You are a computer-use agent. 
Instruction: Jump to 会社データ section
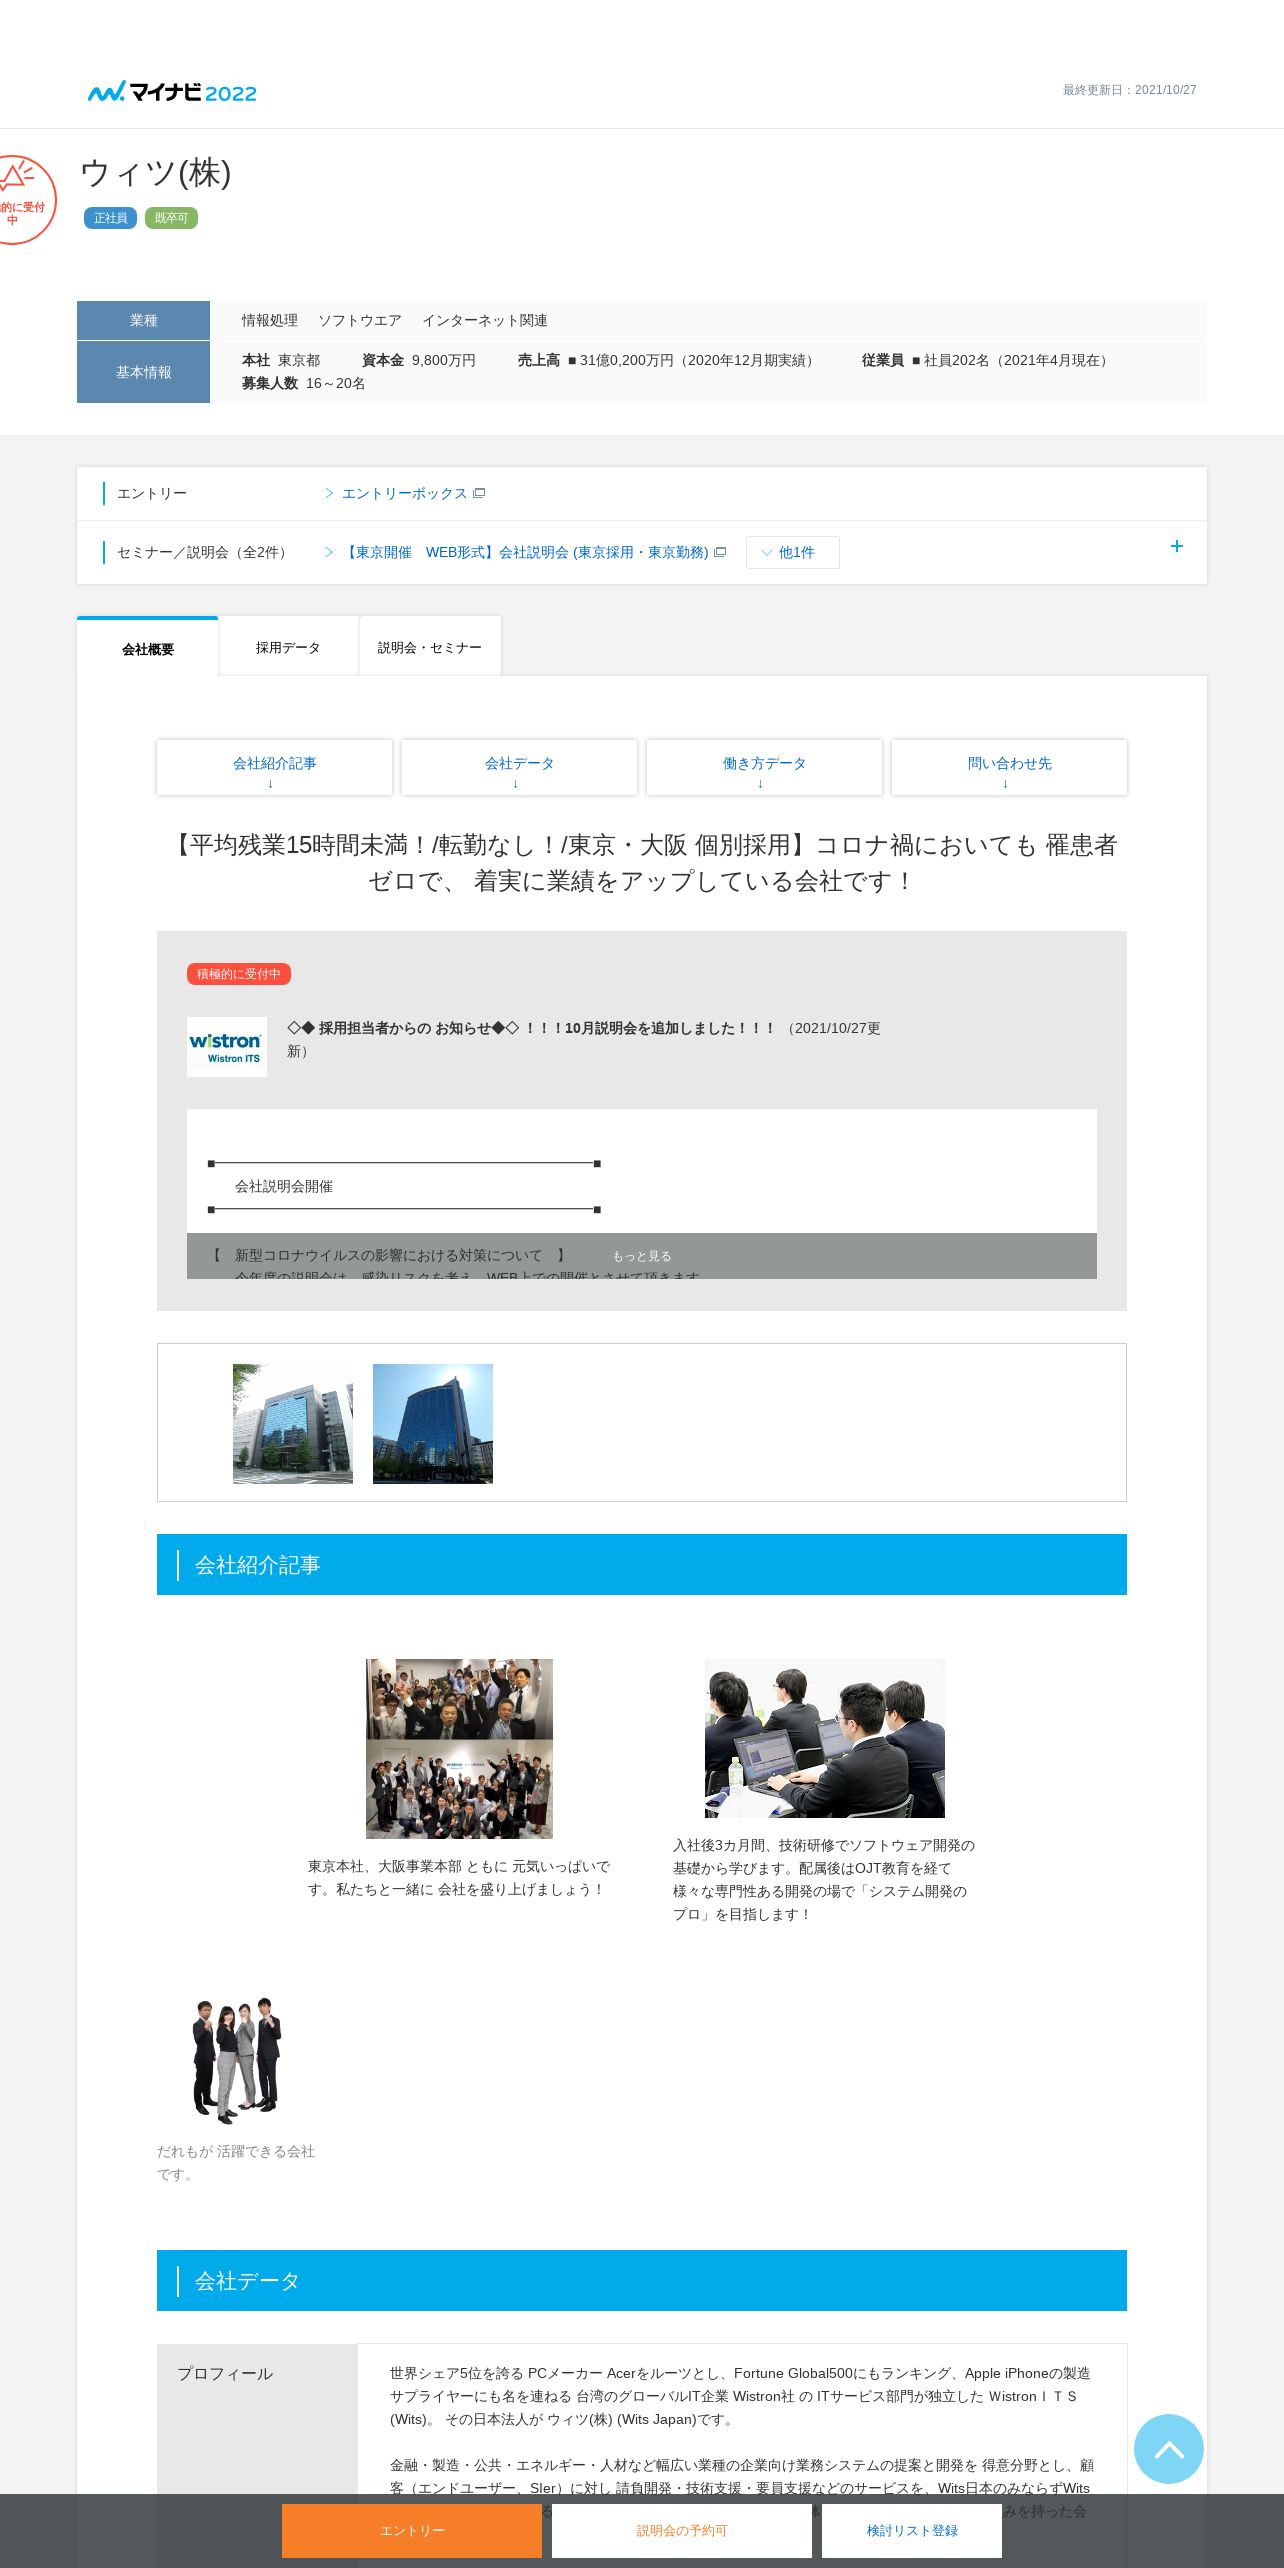[x=519, y=767]
